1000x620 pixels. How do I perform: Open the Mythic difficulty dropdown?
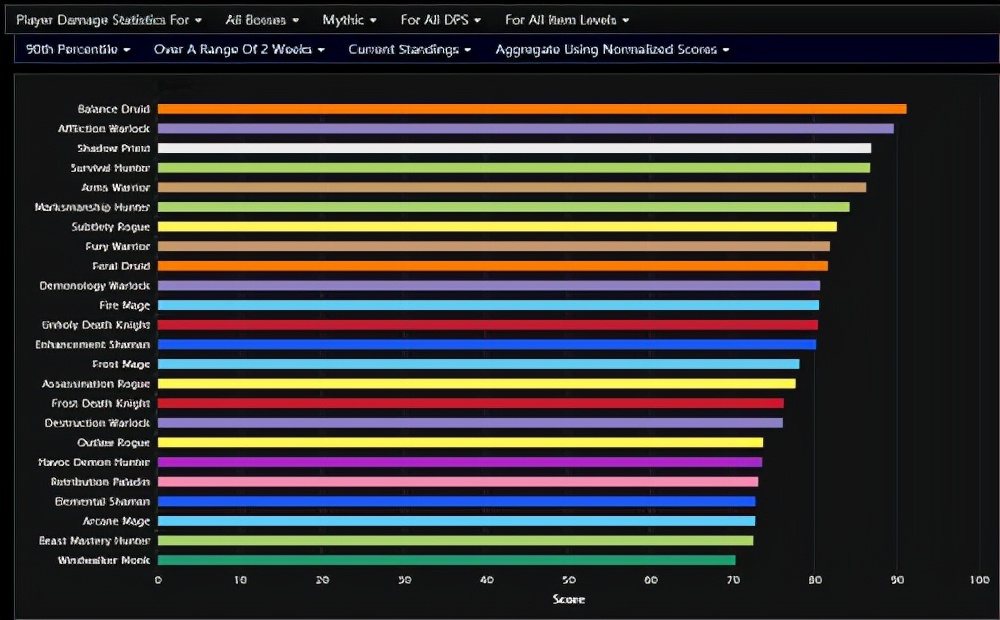coord(349,20)
